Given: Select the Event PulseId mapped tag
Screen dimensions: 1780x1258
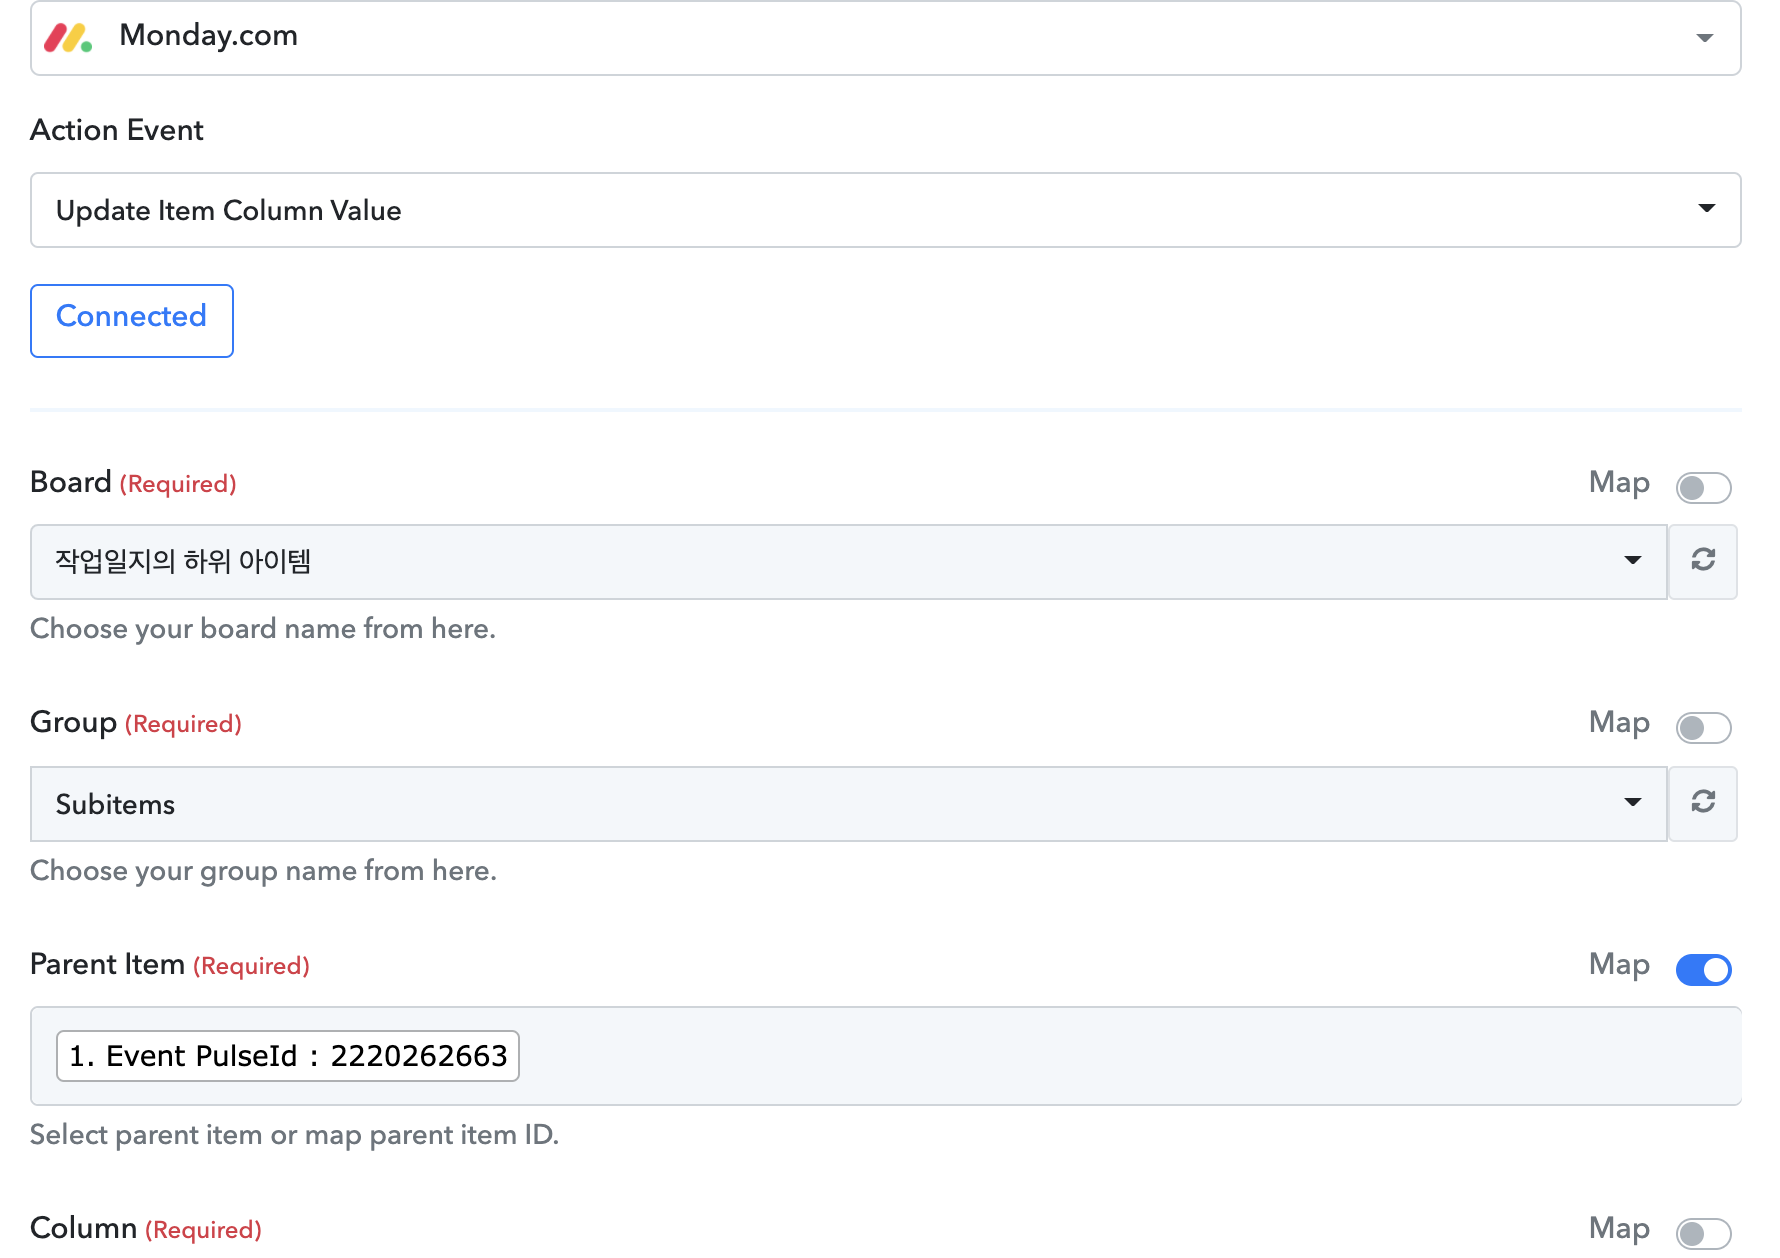Looking at the screenshot, I should 288,1056.
